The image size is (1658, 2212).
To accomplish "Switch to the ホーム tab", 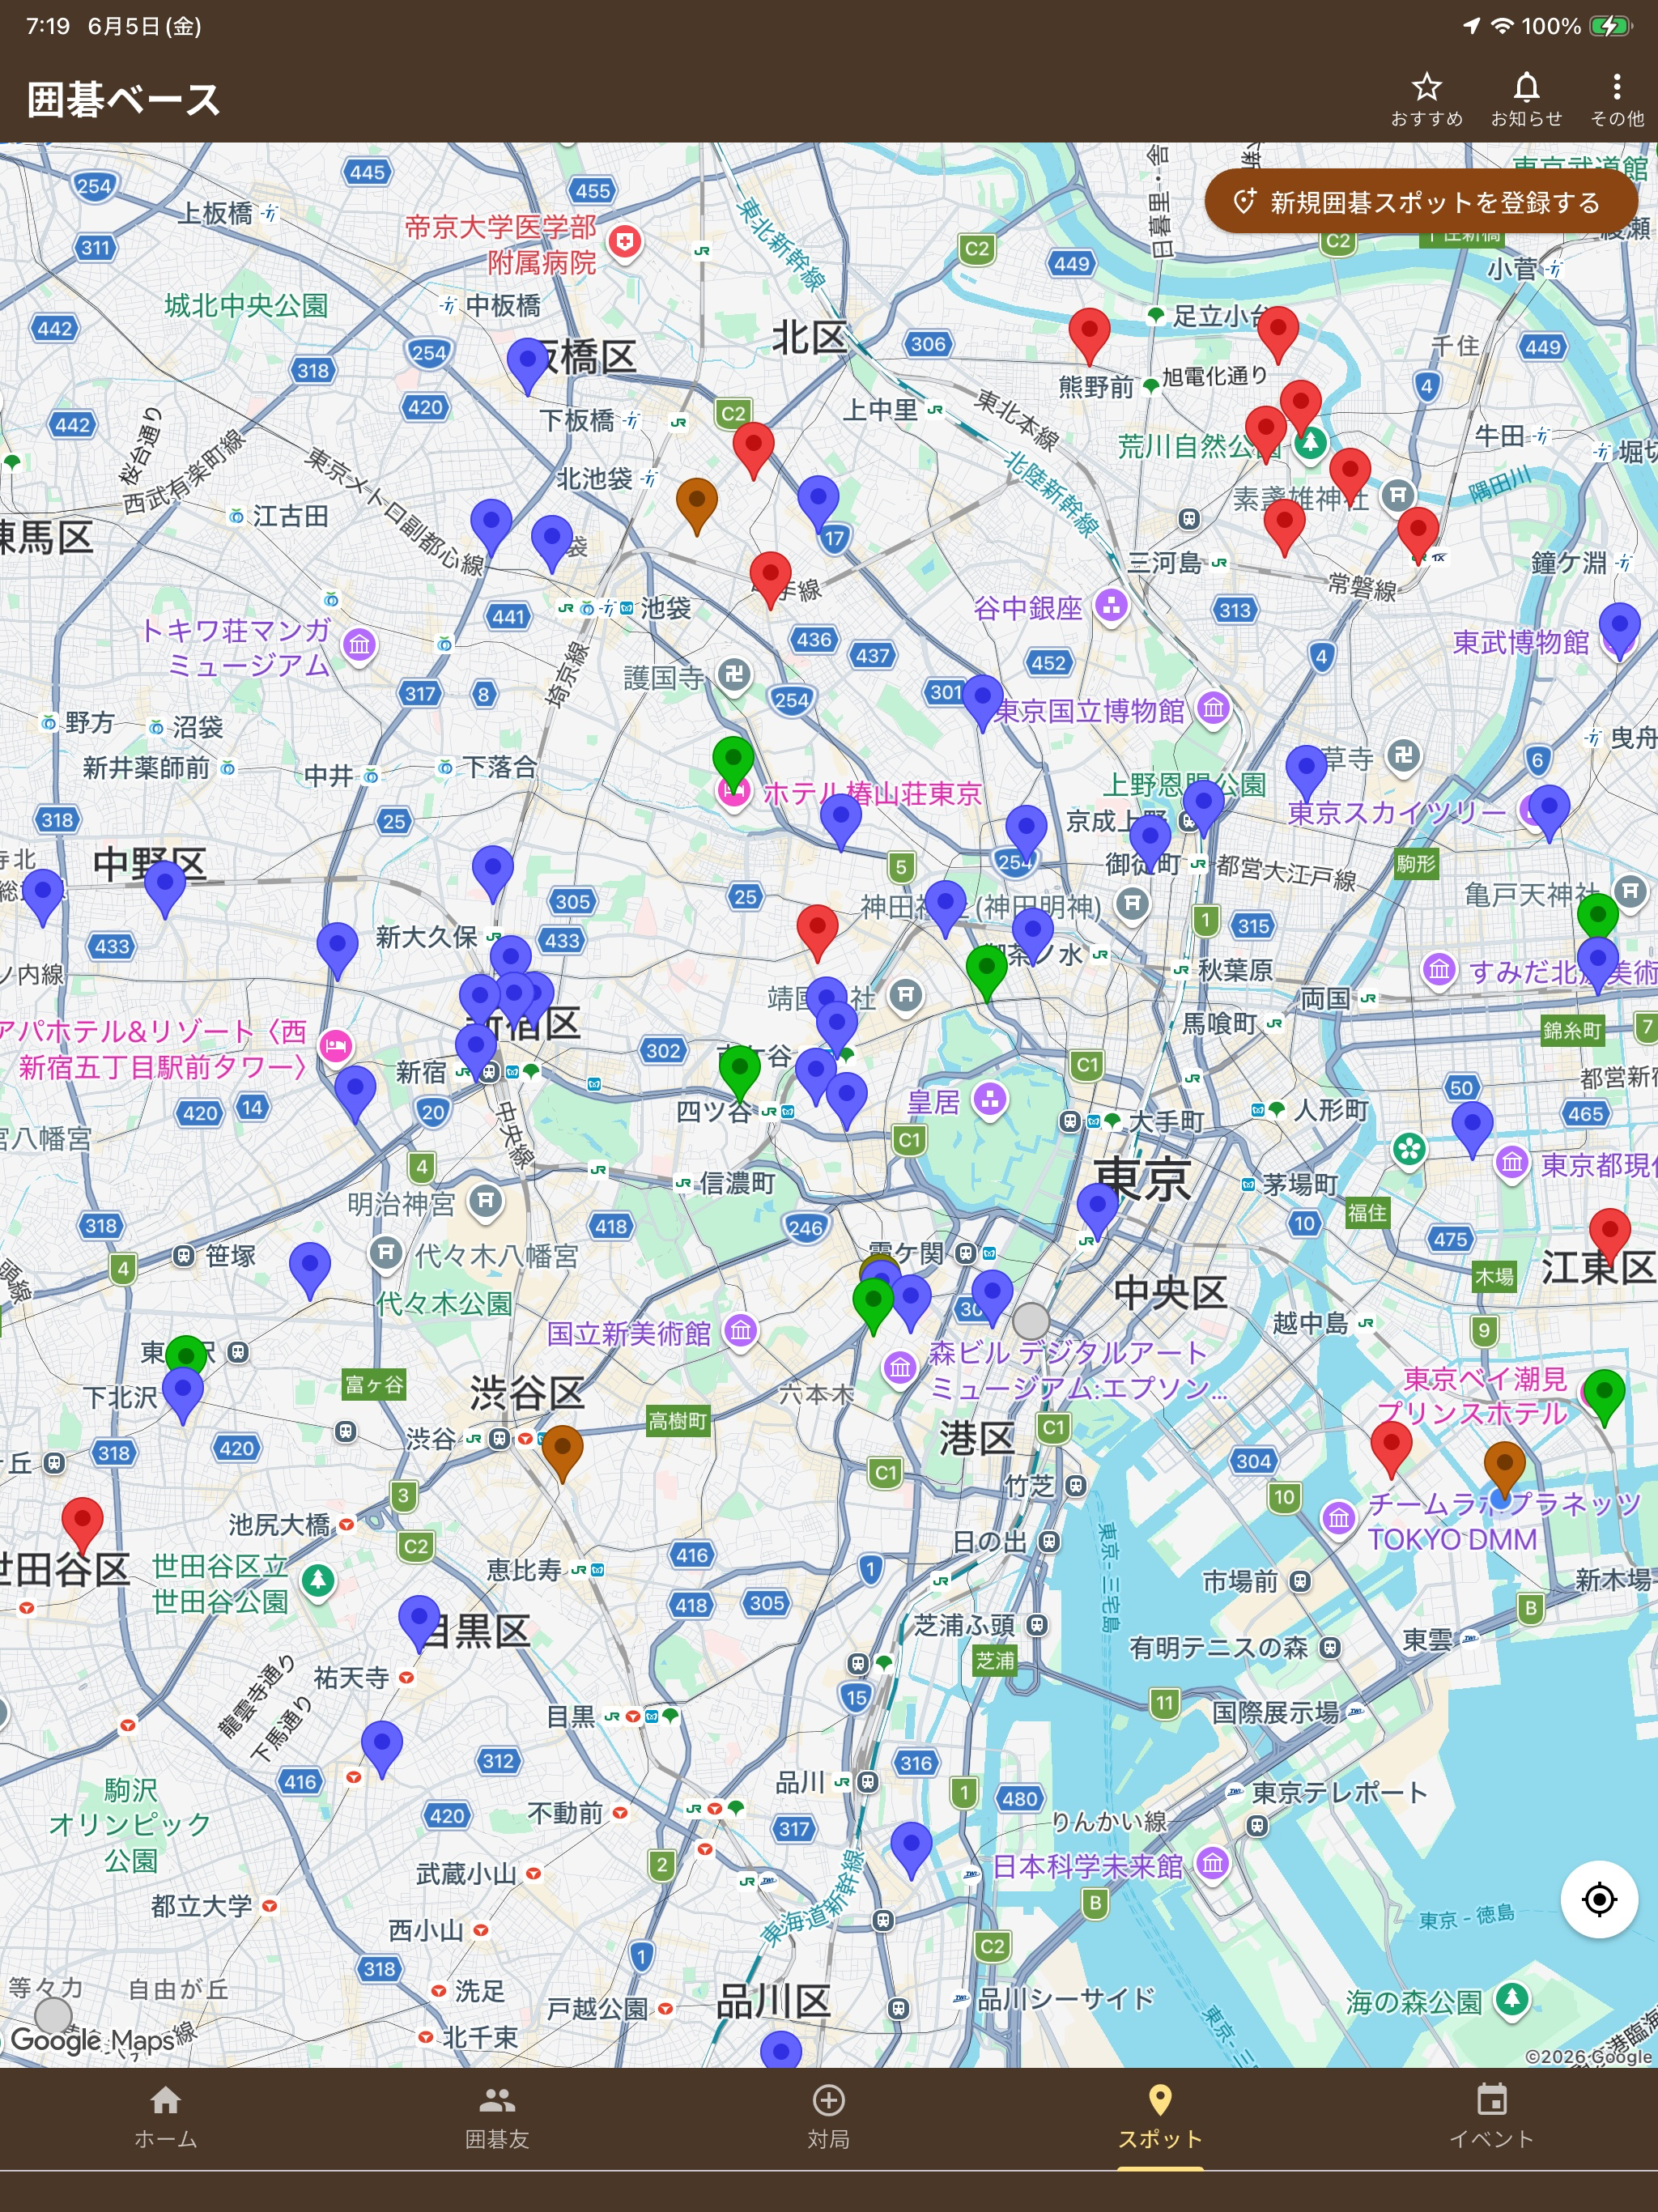I will click(166, 2118).
